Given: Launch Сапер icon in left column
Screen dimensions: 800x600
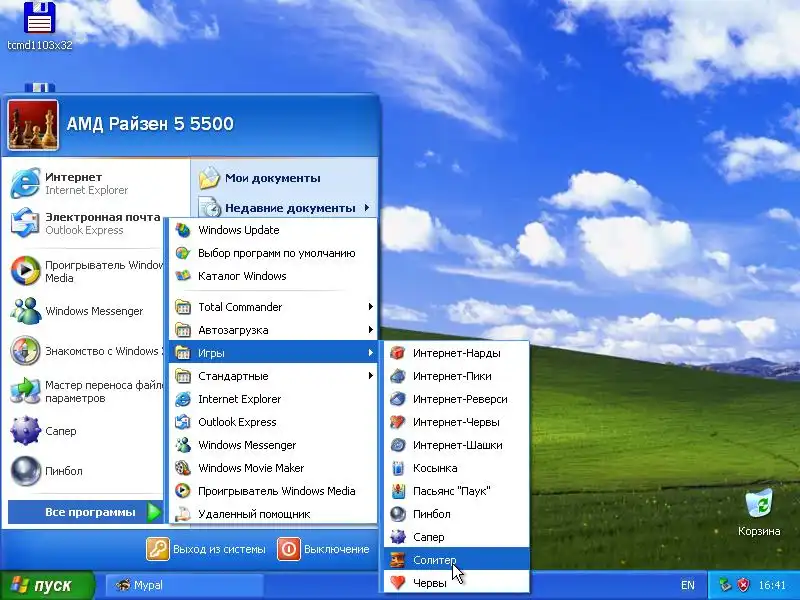Looking at the screenshot, I should pyautogui.click(x=25, y=431).
